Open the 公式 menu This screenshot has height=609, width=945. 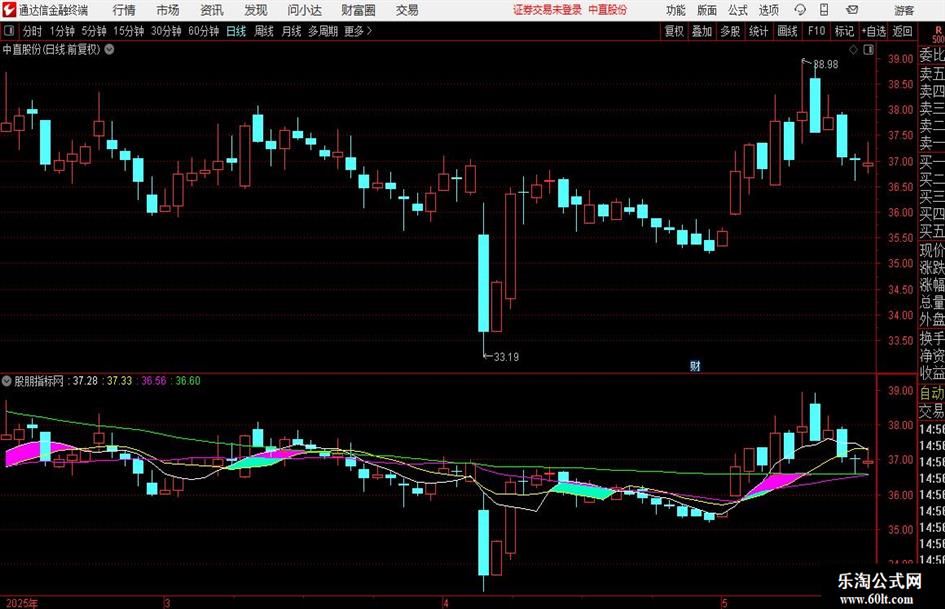(x=737, y=10)
